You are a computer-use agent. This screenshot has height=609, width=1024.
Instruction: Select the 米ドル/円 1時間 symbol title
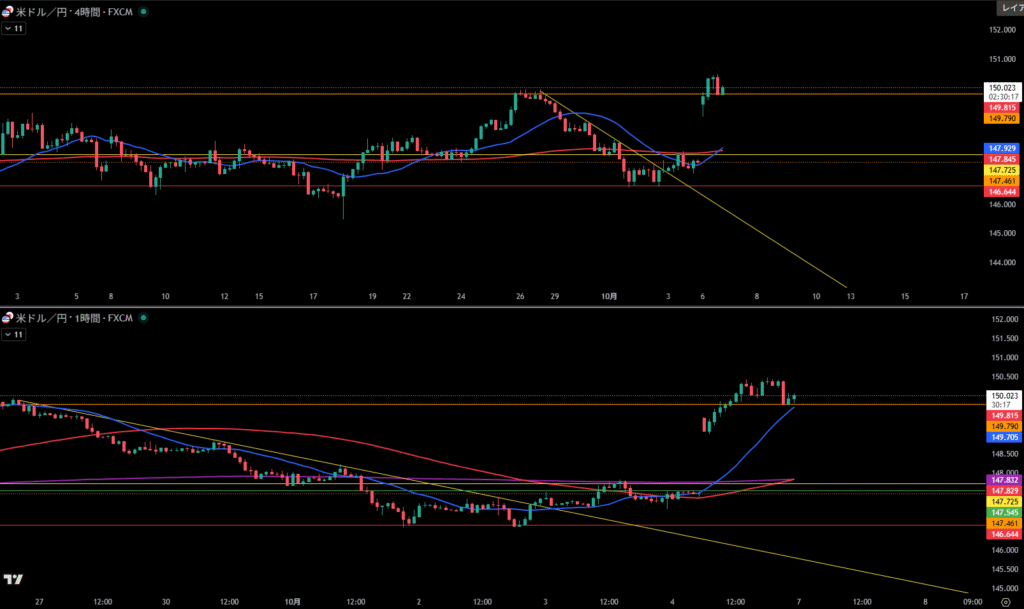click(72, 318)
